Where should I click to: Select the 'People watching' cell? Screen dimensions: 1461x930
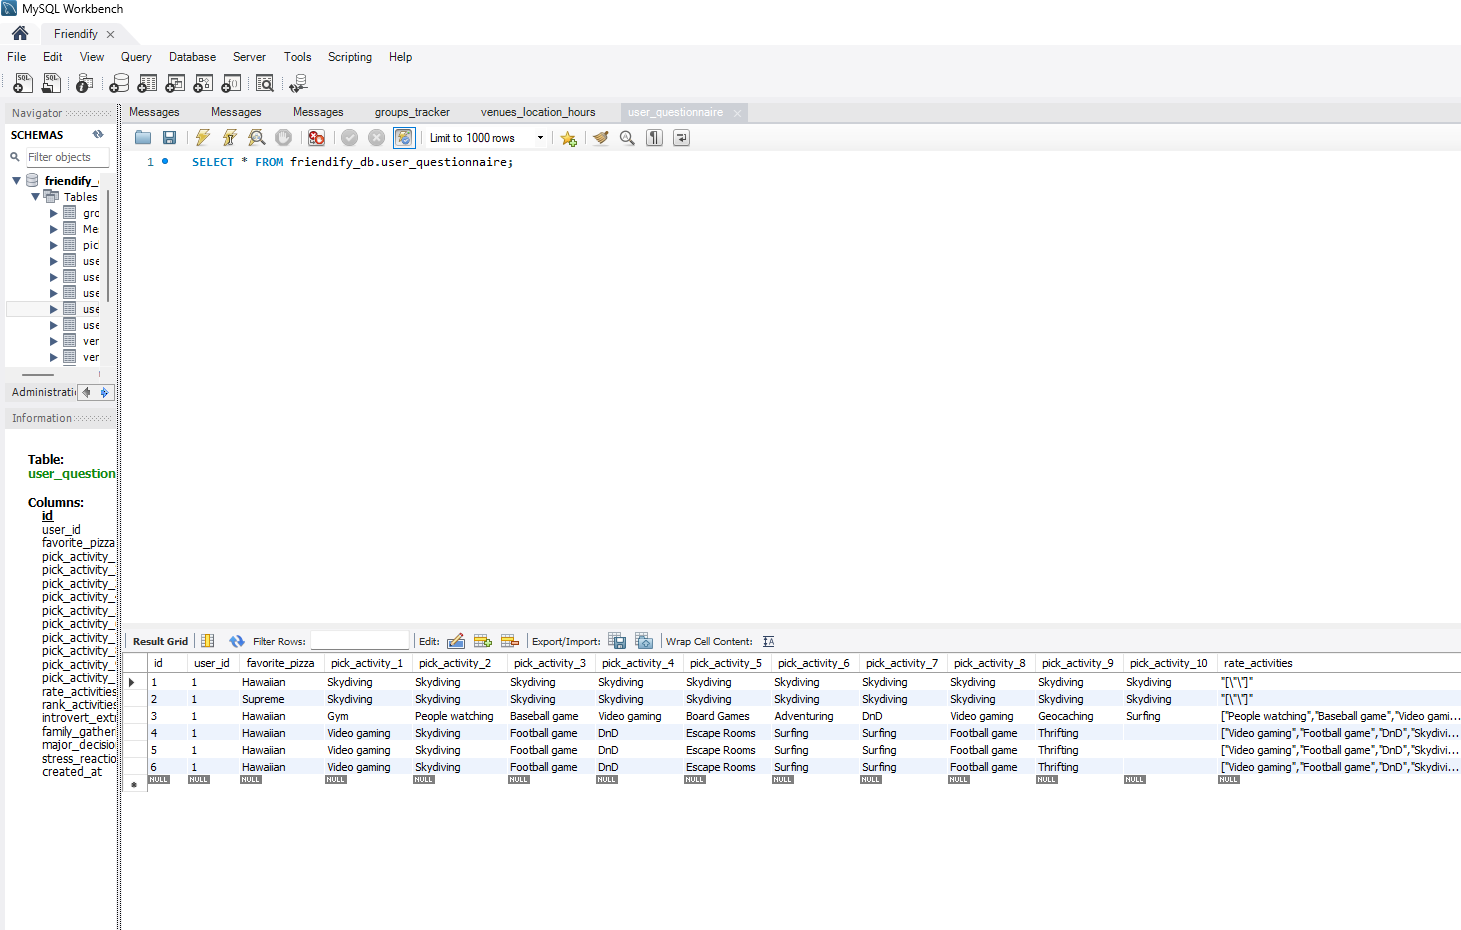click(458, 716)
